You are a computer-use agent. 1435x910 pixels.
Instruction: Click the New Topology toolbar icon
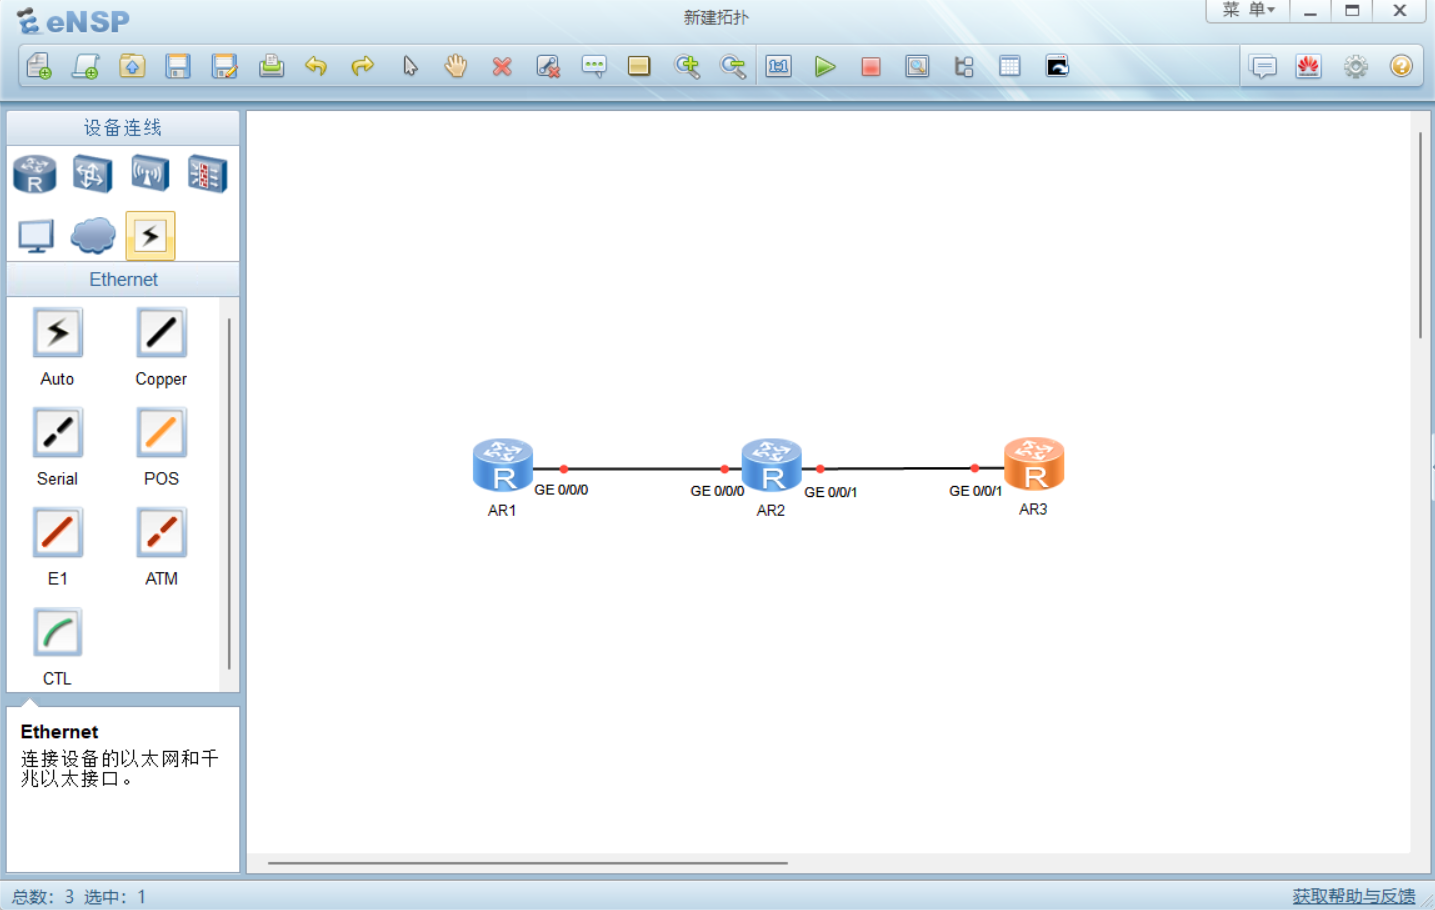tap(39, 67)
